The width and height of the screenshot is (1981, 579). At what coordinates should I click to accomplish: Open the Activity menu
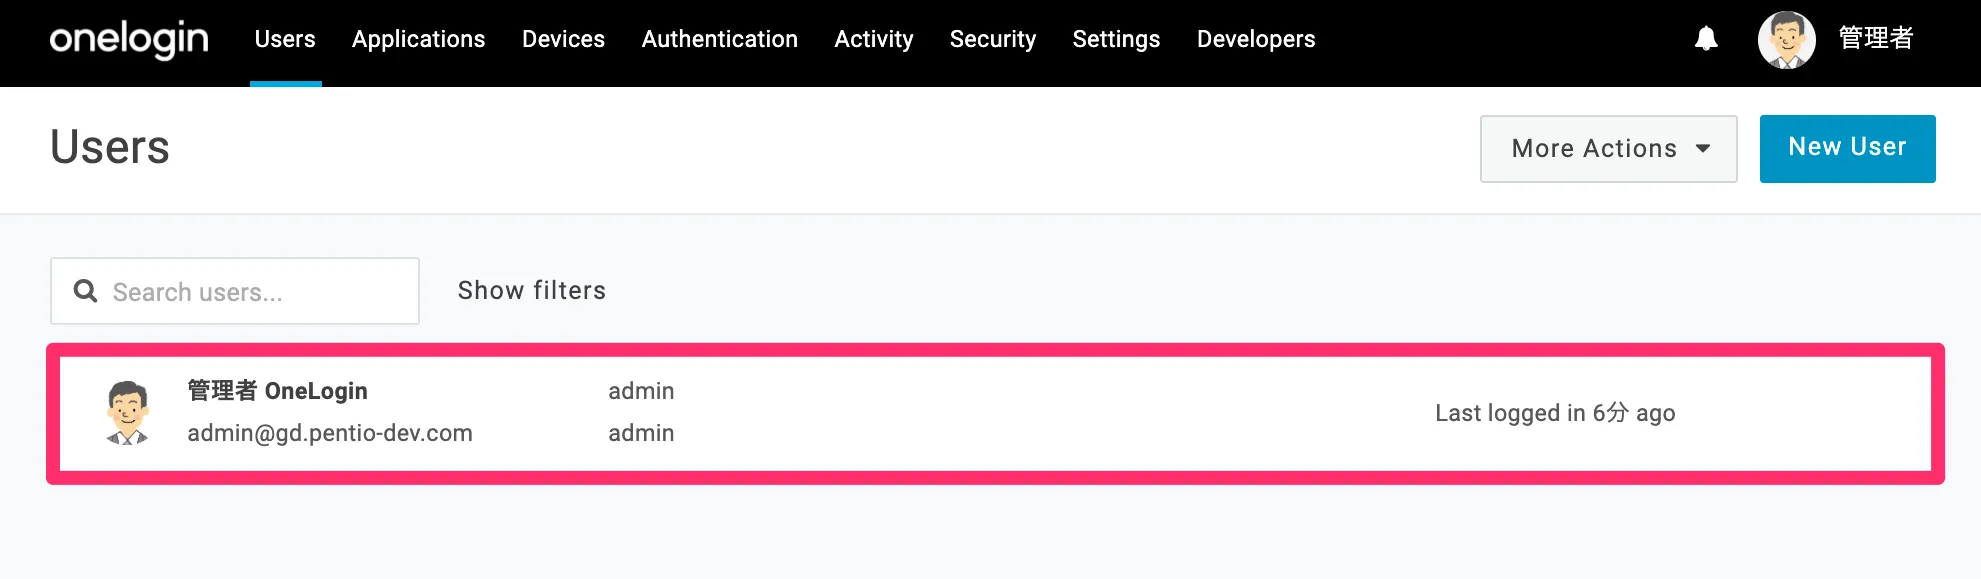tap(873, 39)
